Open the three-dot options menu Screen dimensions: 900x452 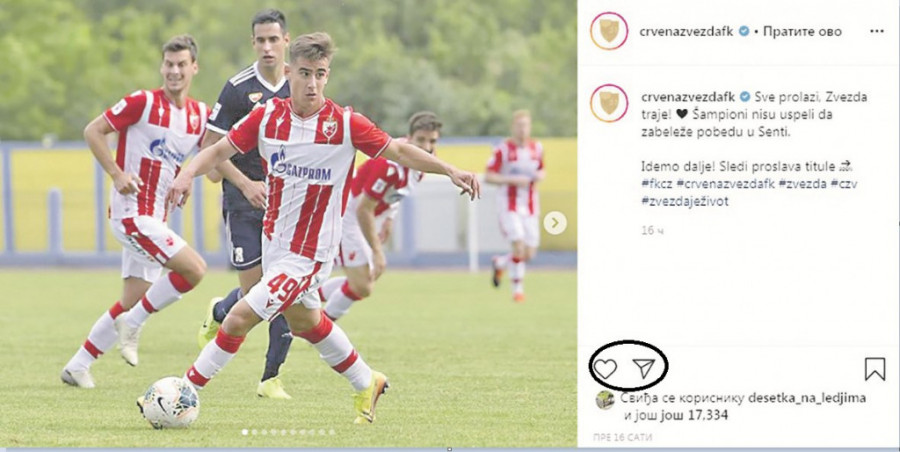pos(876,31)
